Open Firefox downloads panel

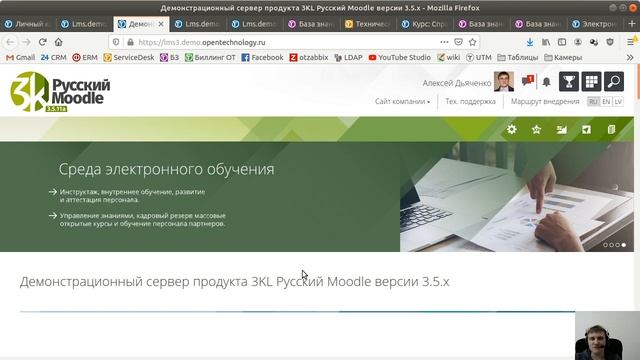click(530, 42)
